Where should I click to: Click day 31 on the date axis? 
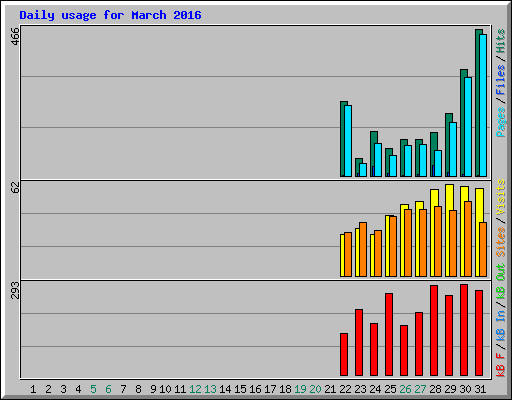coord(480,389)
